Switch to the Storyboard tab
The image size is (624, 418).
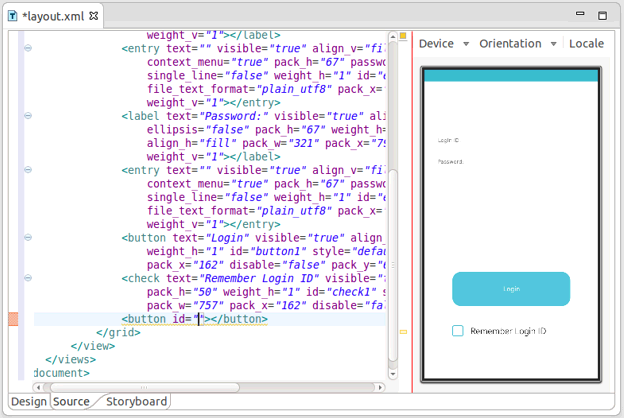pos(136,401)
